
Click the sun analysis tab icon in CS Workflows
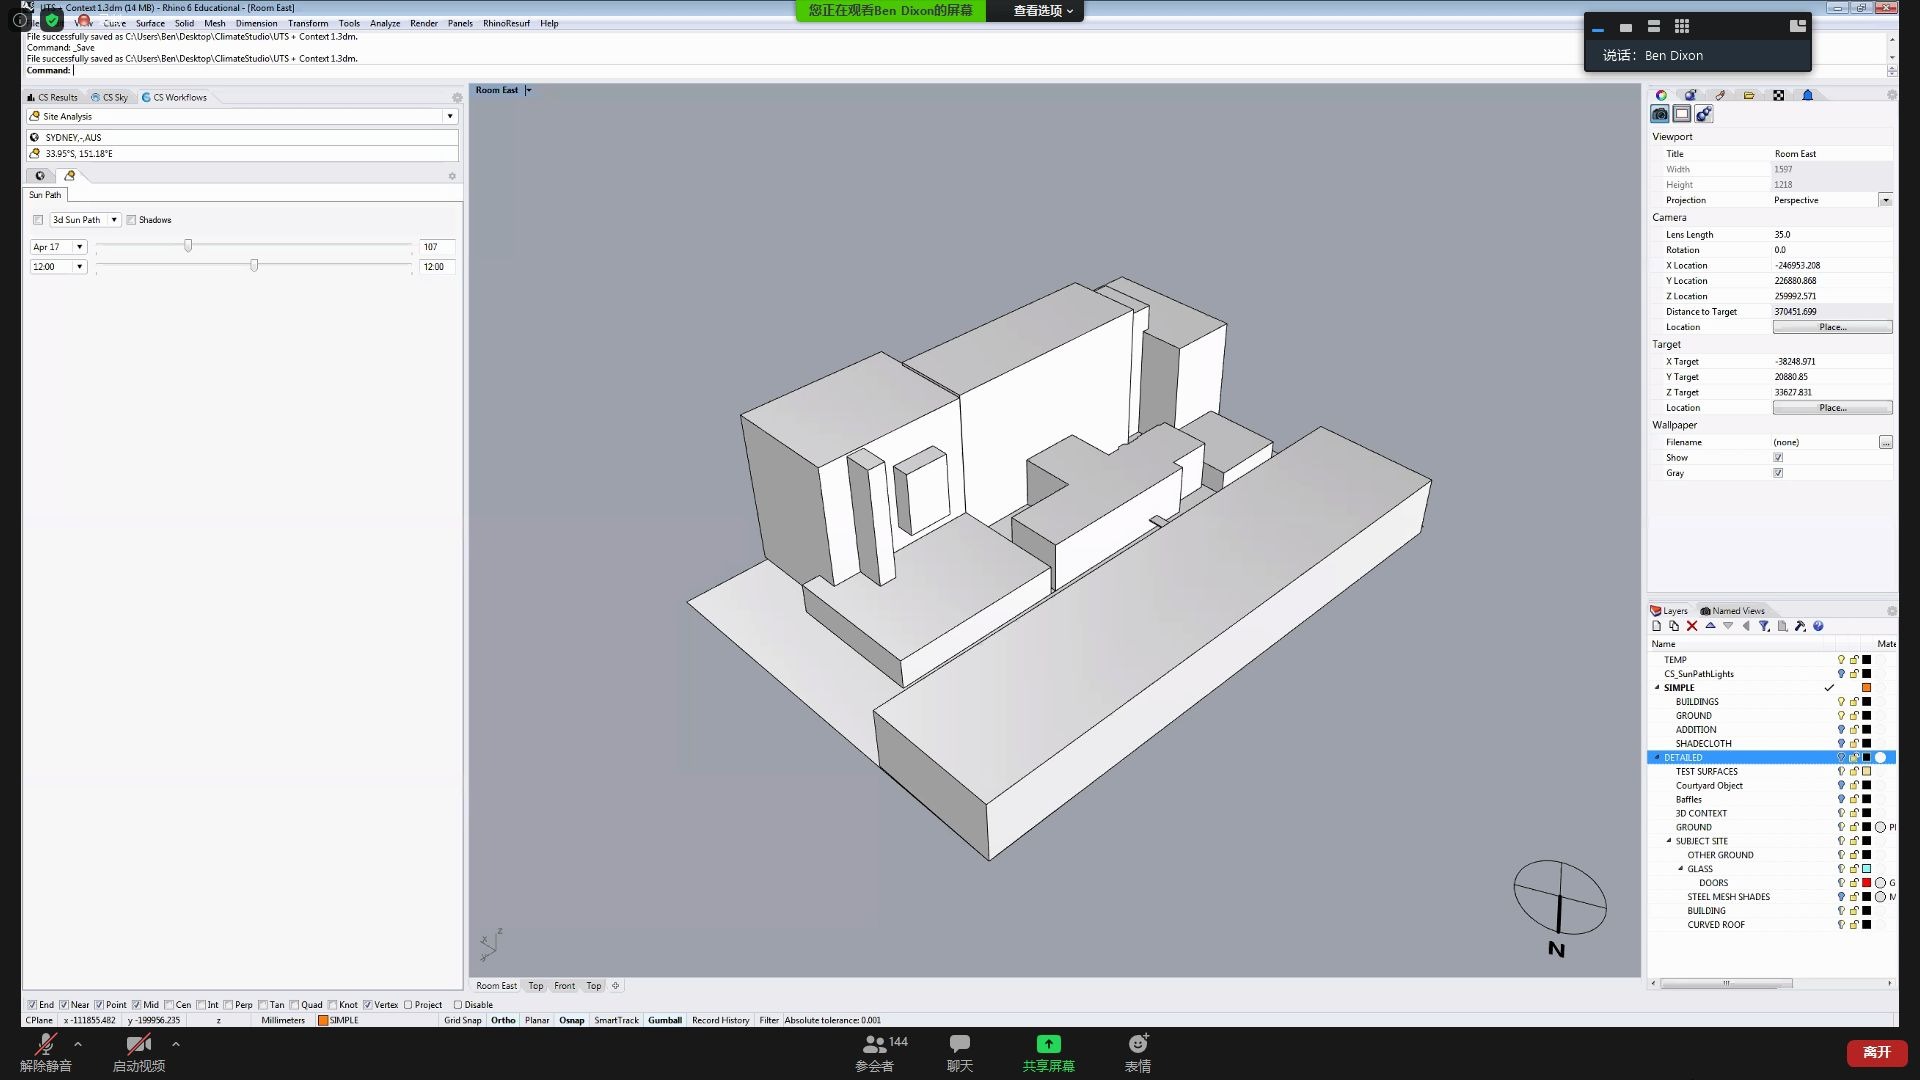70,177
